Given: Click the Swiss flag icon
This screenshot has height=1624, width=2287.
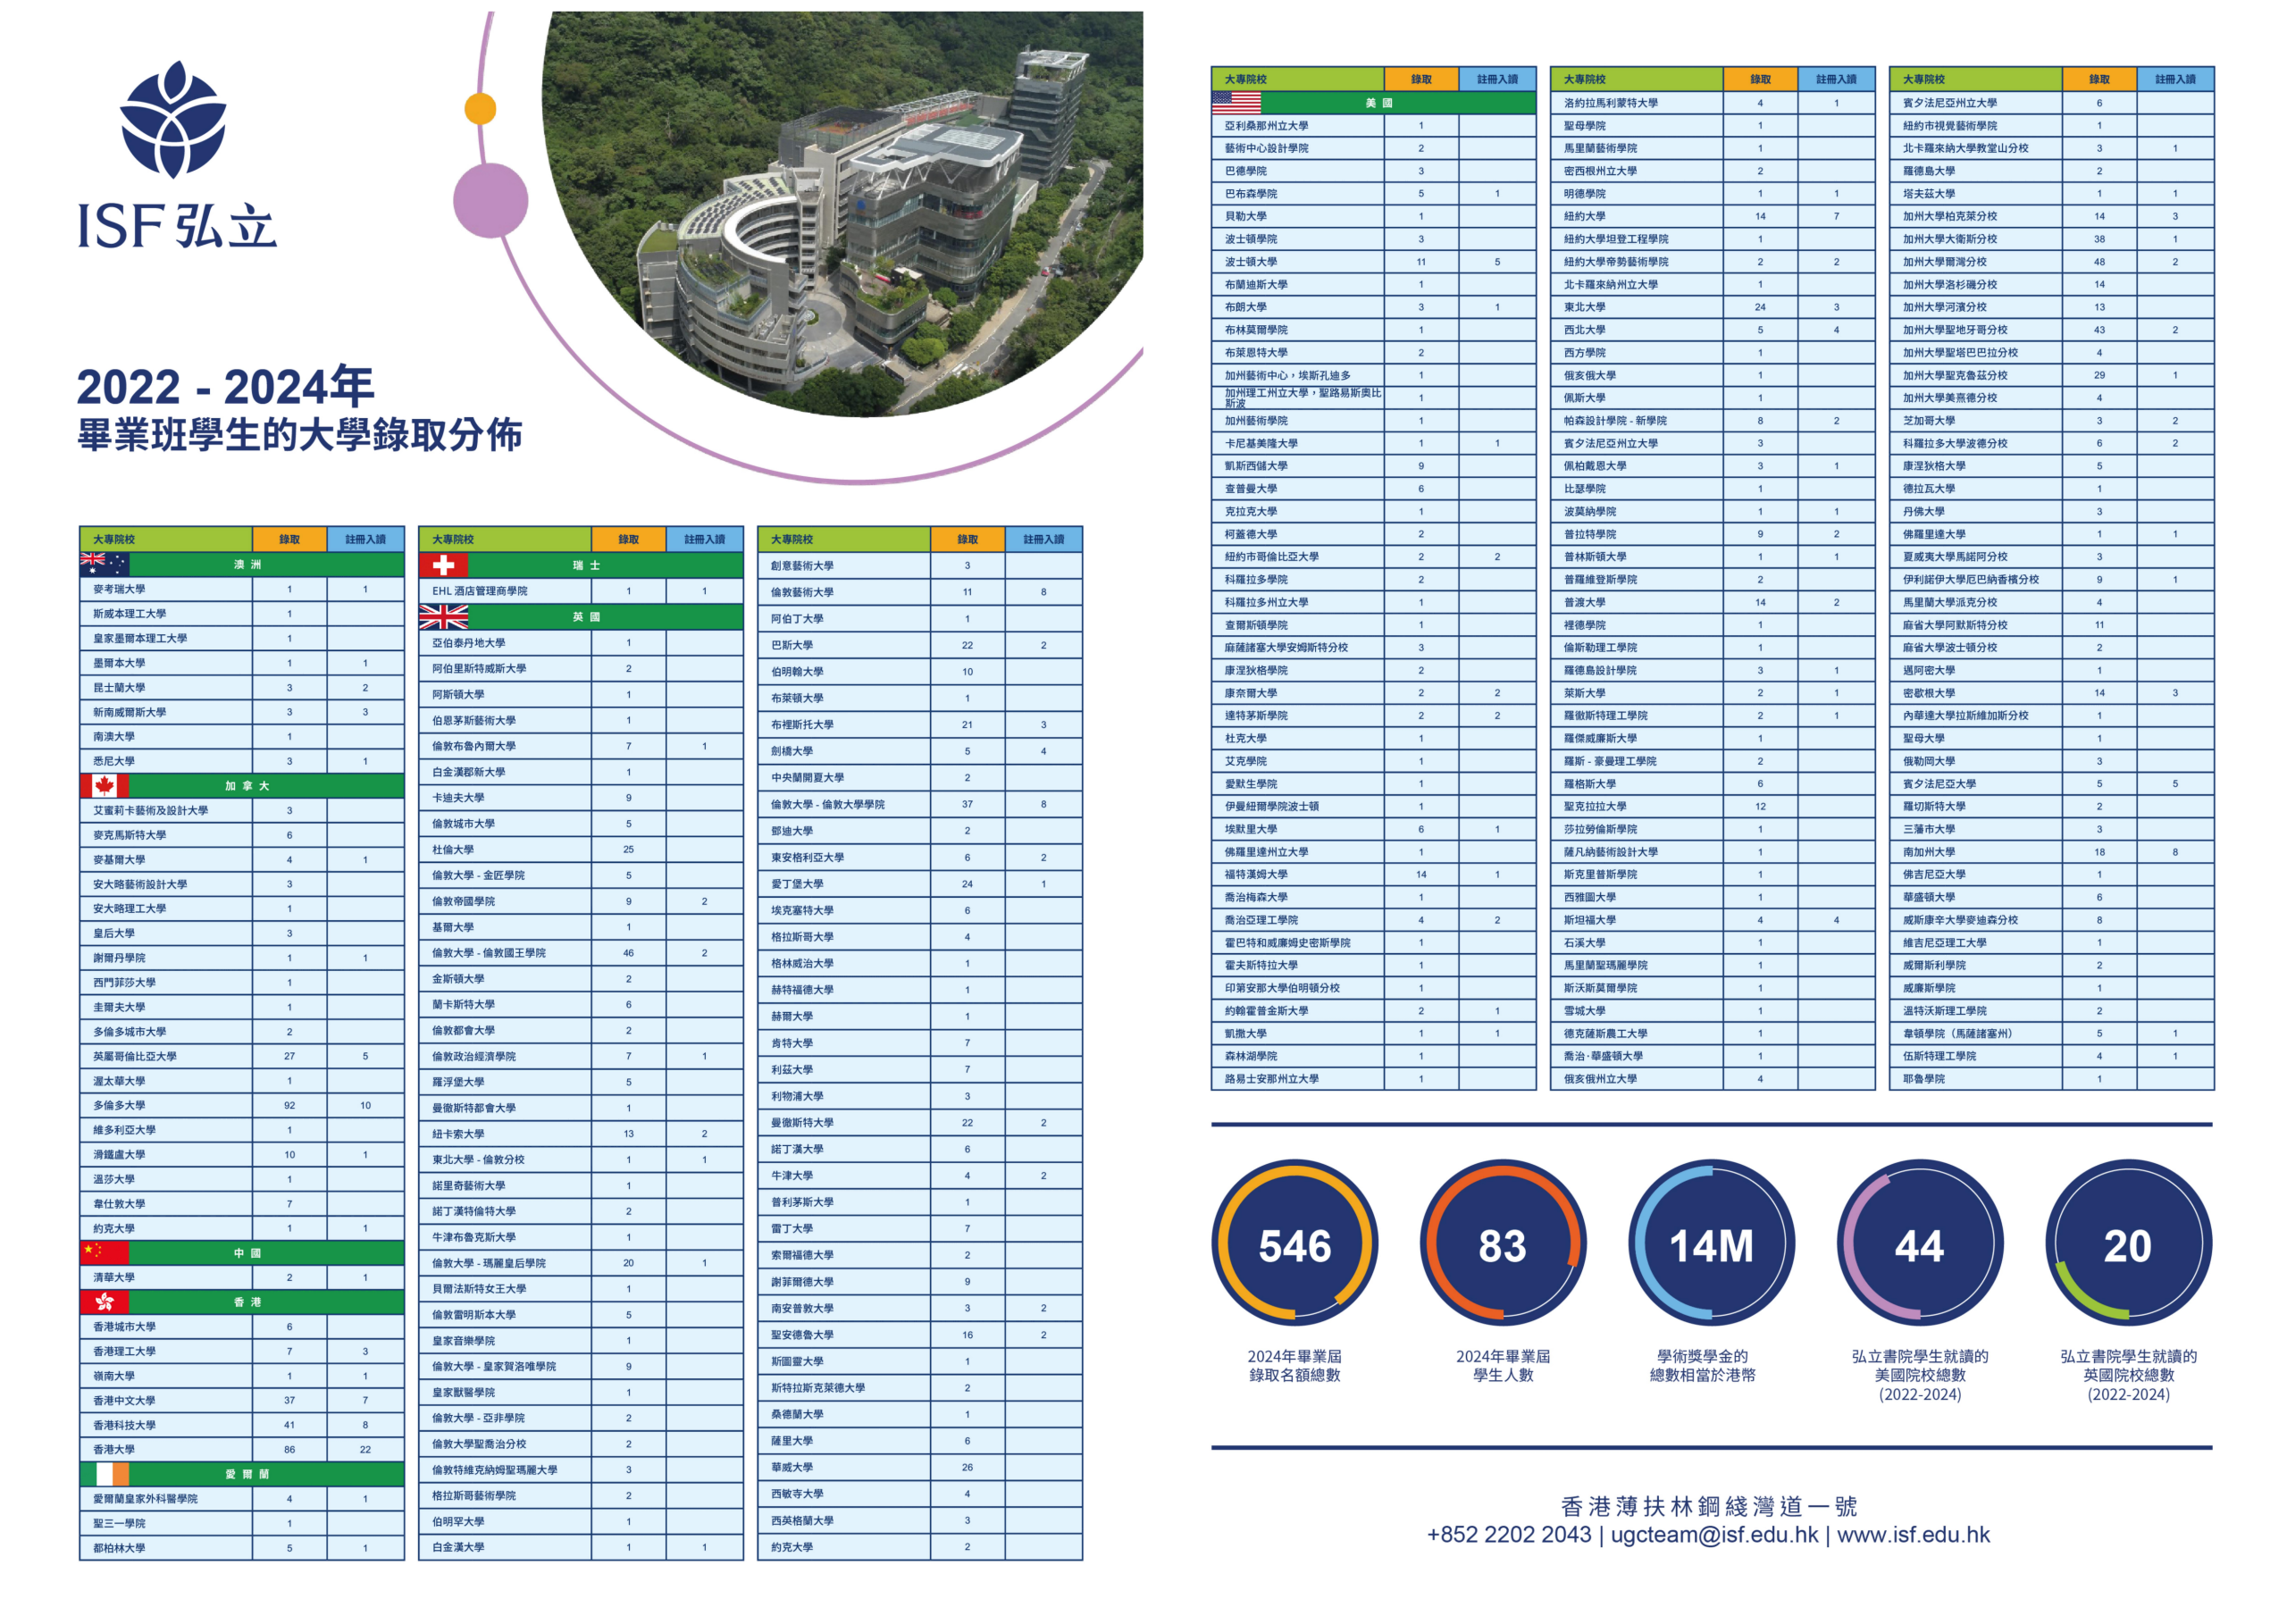Looking at the screenshot, I should (x=443, y=565).
